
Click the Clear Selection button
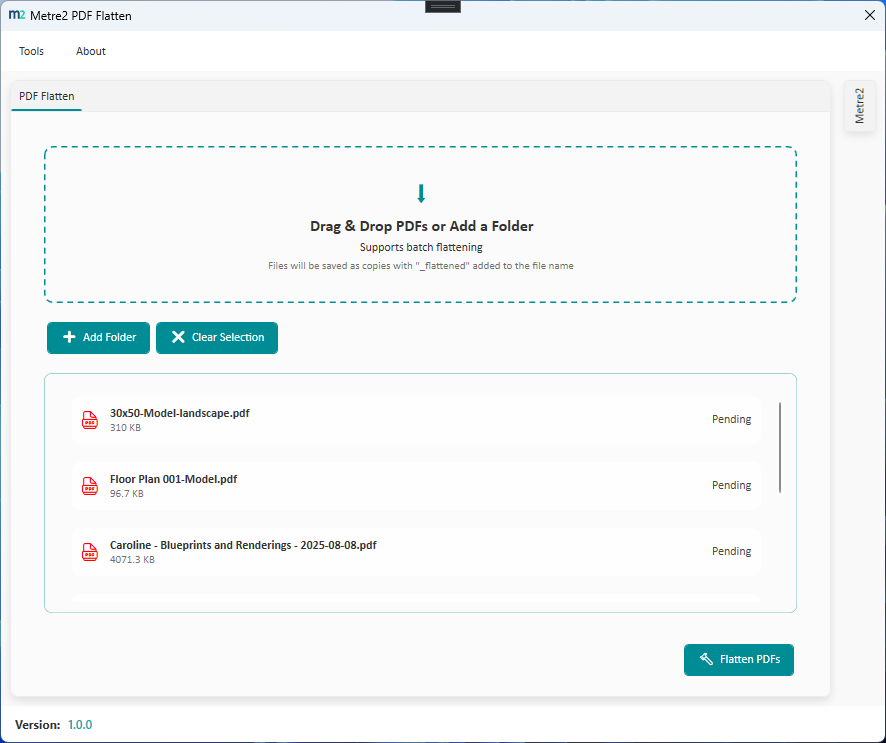tap(217, 338)
